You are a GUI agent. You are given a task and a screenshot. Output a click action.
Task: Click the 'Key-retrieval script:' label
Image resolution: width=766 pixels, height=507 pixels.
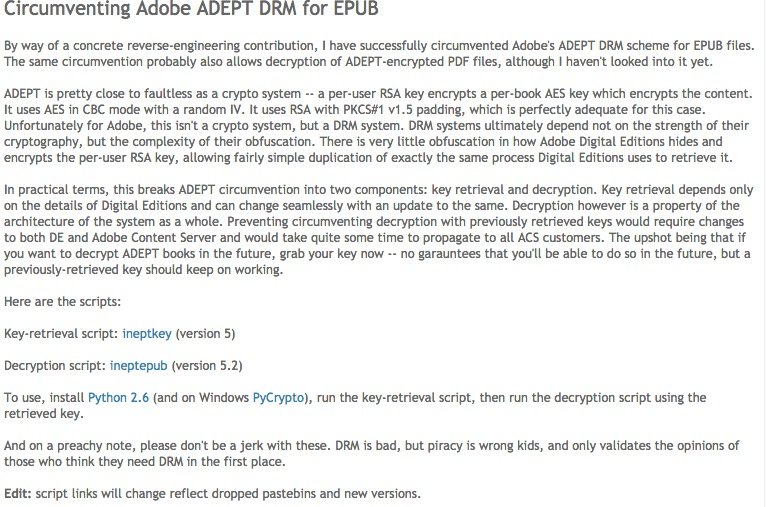(x=61, y=334)
